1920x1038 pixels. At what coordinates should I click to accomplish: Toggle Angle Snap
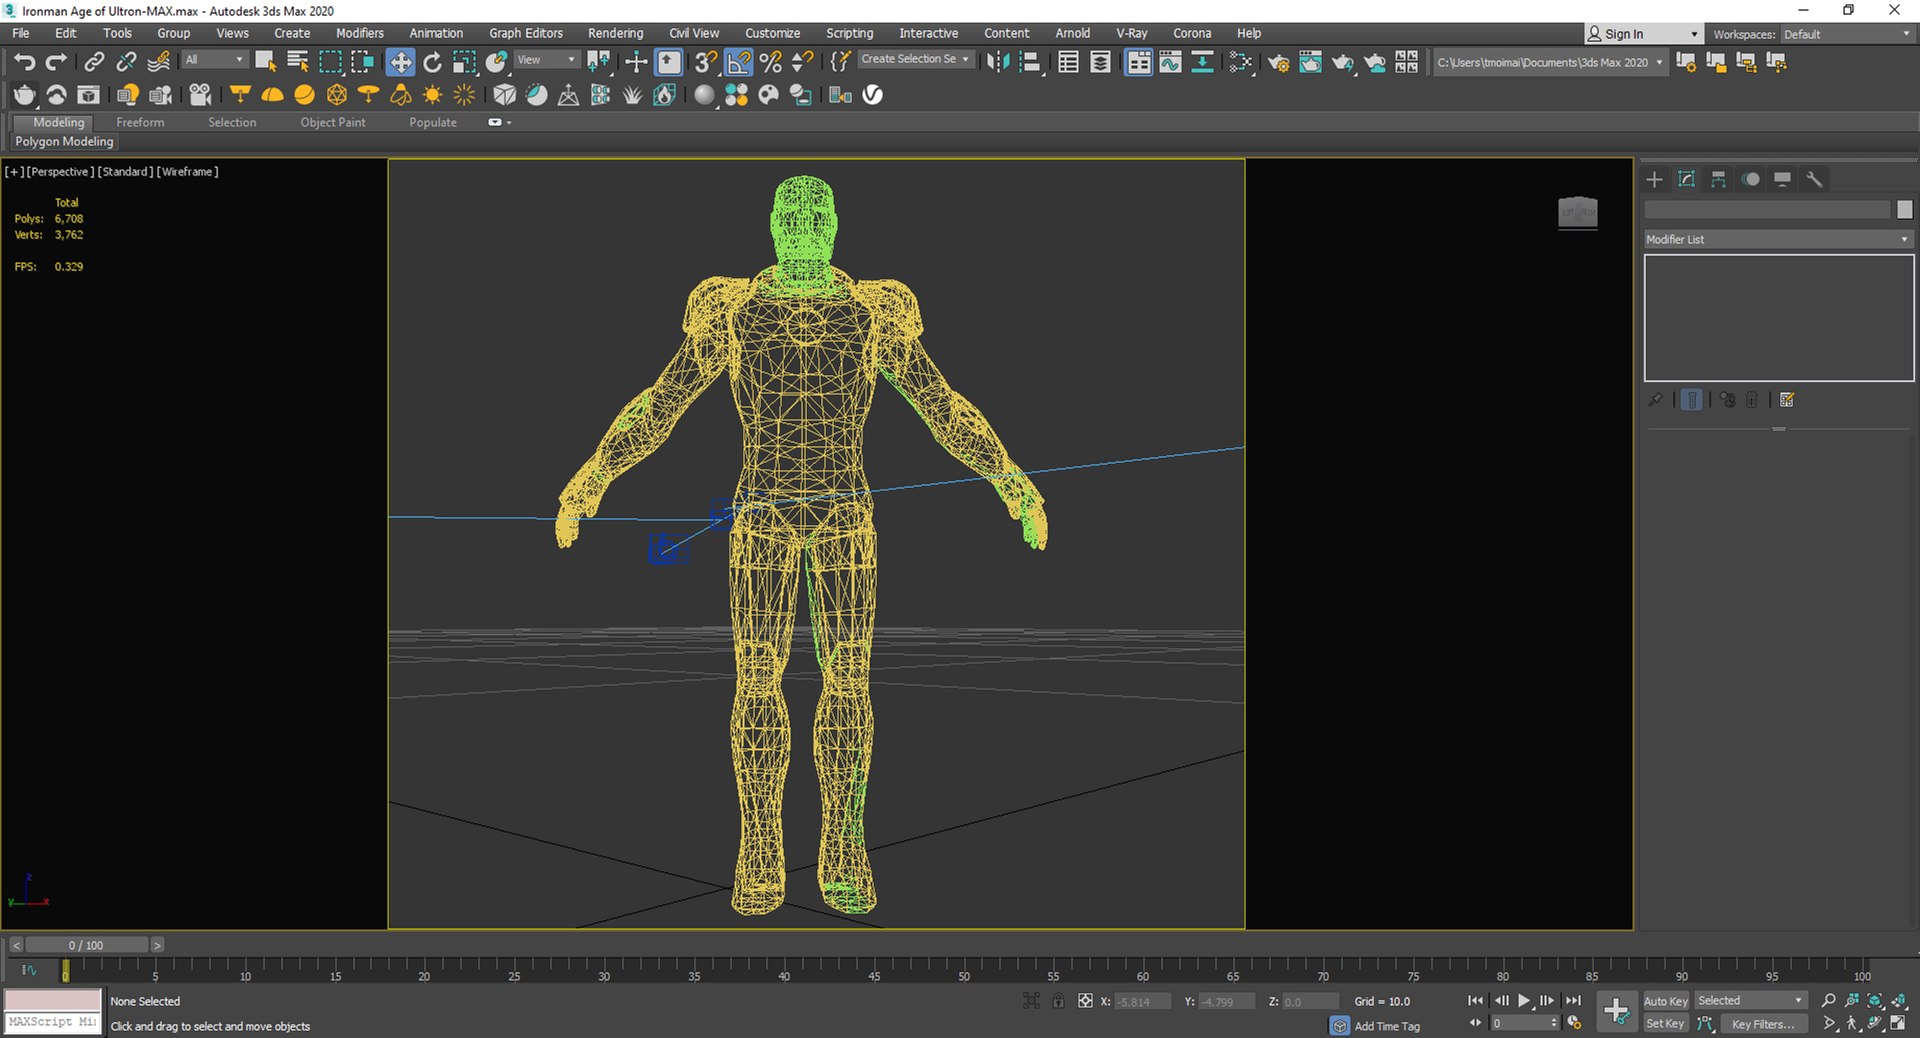click(738, 62)
